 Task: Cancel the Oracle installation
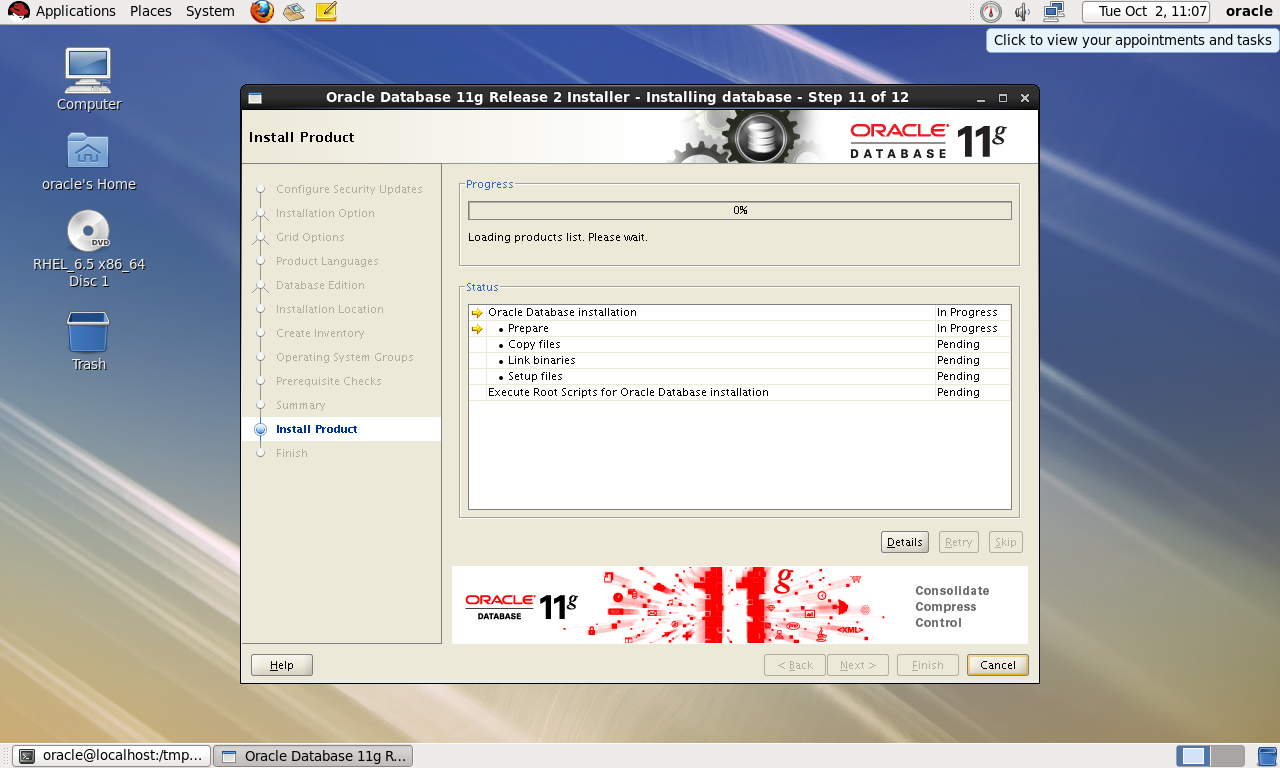[x=998, y=665]
